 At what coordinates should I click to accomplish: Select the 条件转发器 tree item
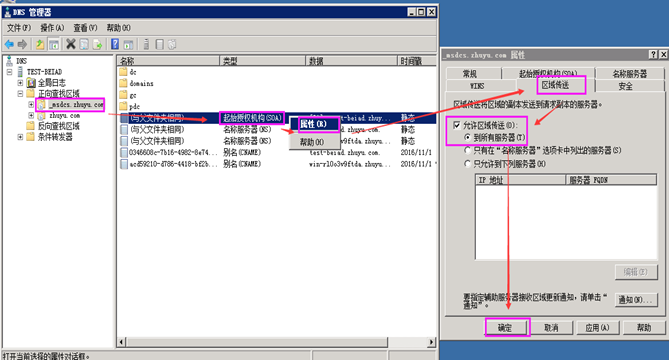(55, 137)
